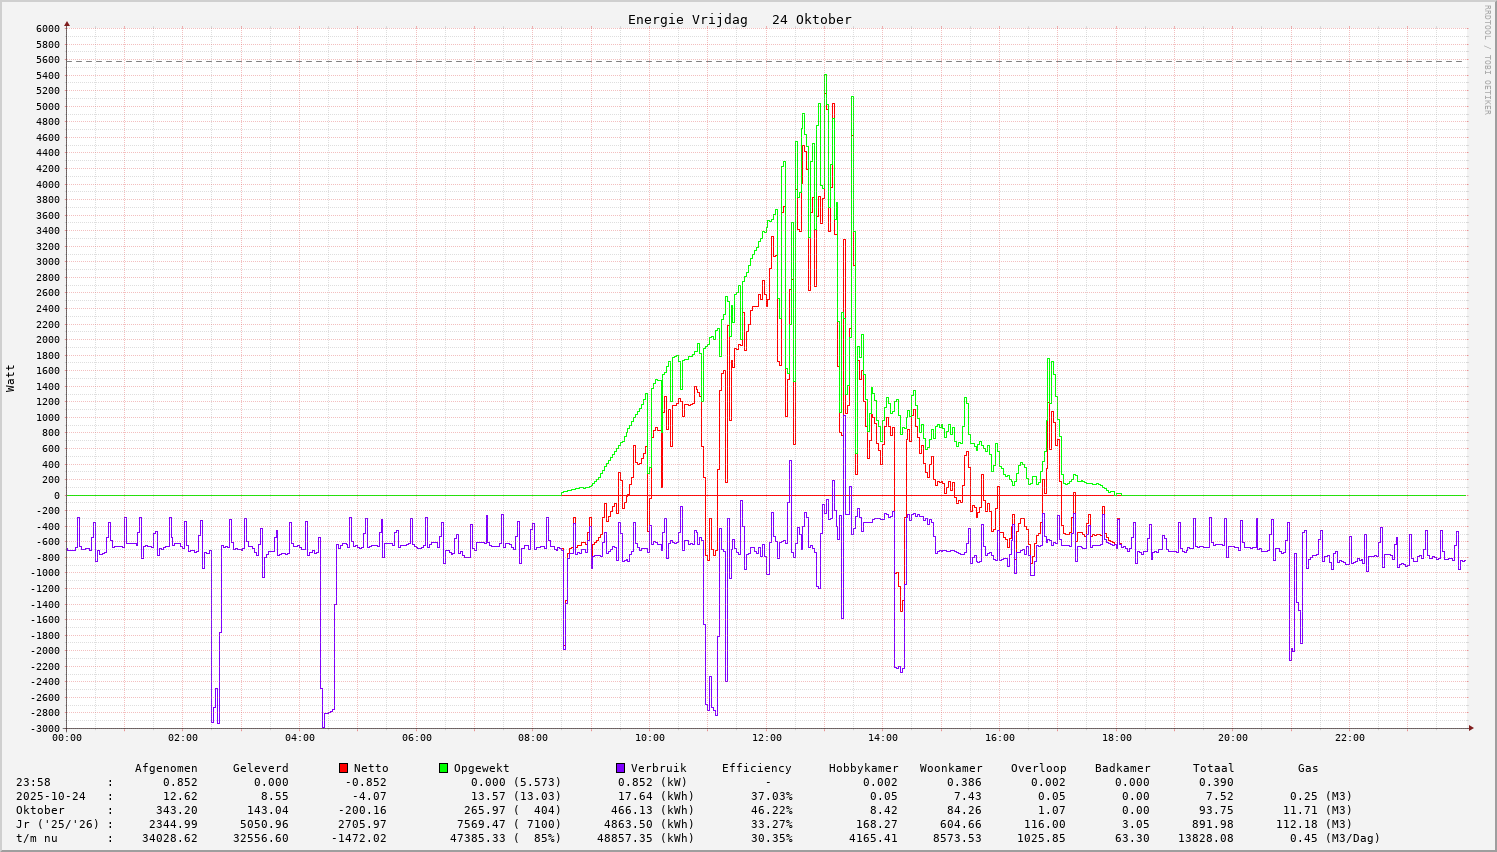Click the Hobbykamer column header
The image size is (1497, 852).
(x=863, y=768)
